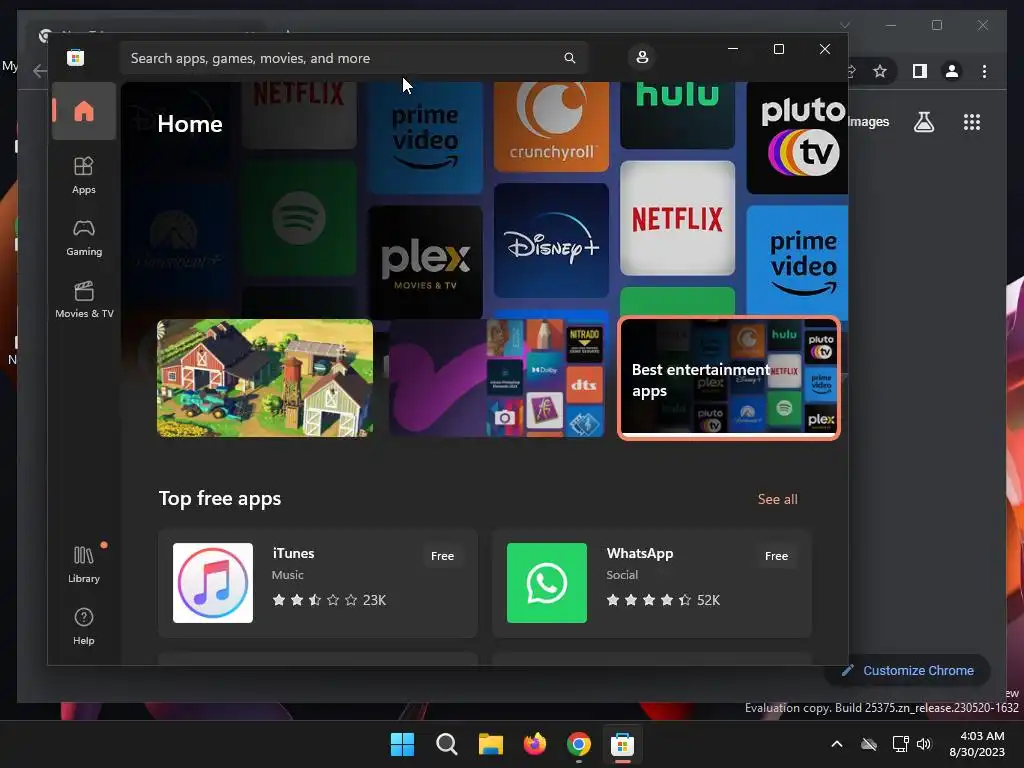Open the Home section in the Store sidebar
Viewport: 1024px width, 768px height.
point(84,112)
